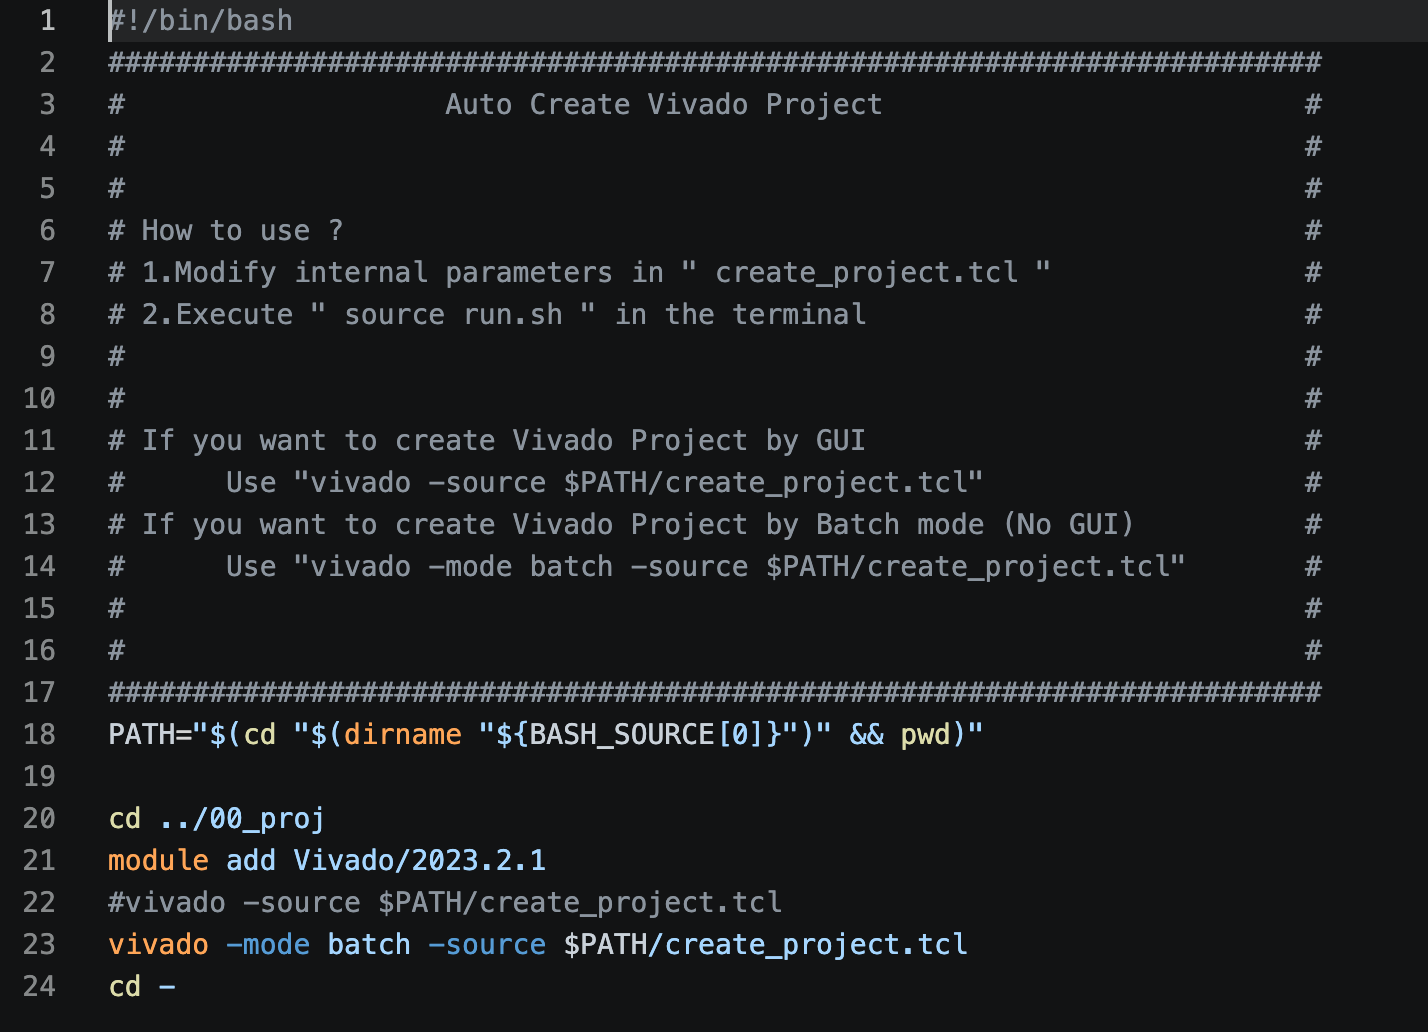The image size is (1428, 1032).
Task: Click the 'module' keyword on line 21
Action: (x=159, y=860)
